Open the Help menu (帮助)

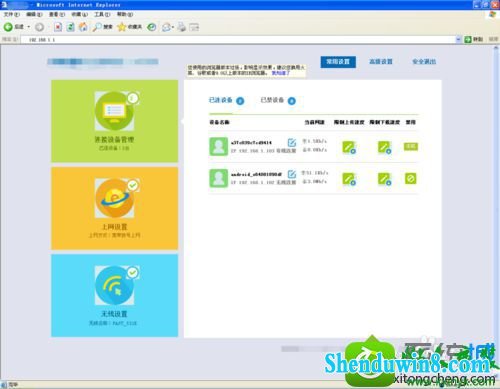point(125,14)
